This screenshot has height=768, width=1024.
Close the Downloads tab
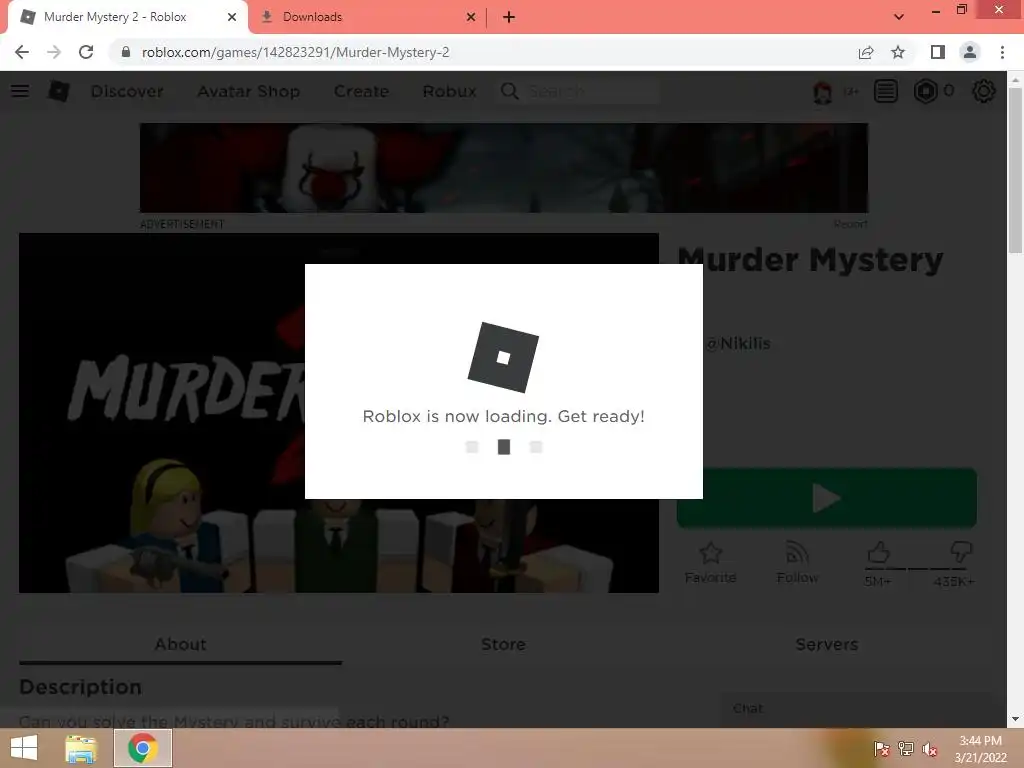(x=471, y=17)
